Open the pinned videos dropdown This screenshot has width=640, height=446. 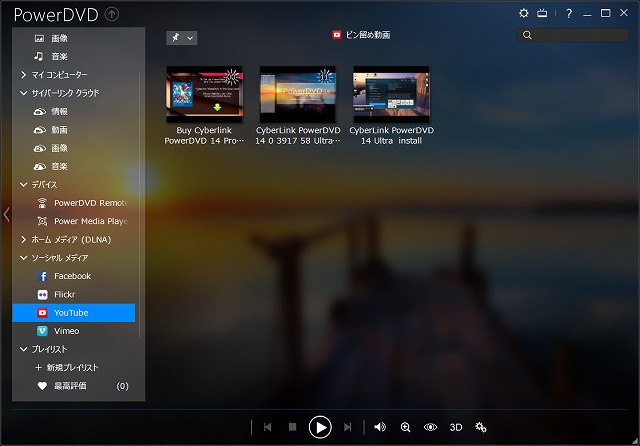point(182,38)
